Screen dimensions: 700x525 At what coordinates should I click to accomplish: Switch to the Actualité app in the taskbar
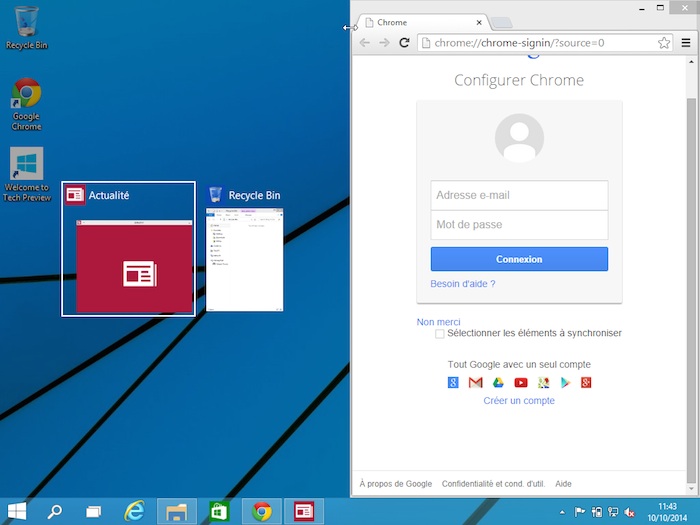click(x=304, y=511)
